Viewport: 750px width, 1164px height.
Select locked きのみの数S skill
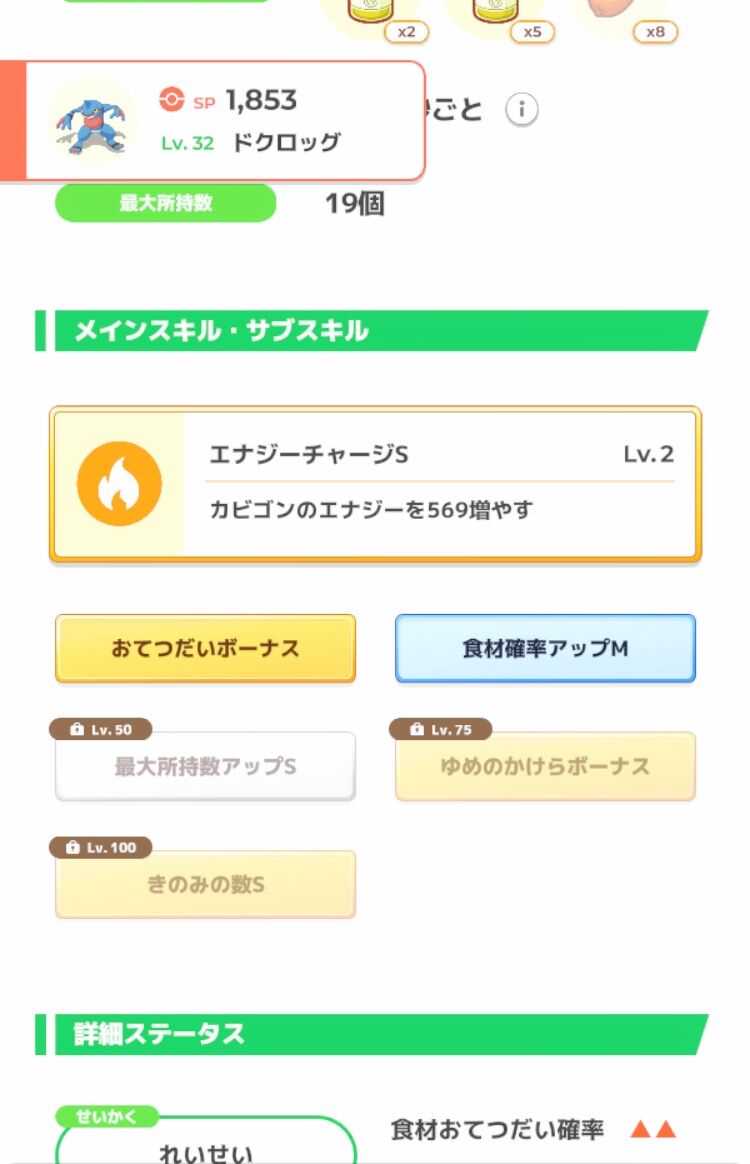pos(205,885)
